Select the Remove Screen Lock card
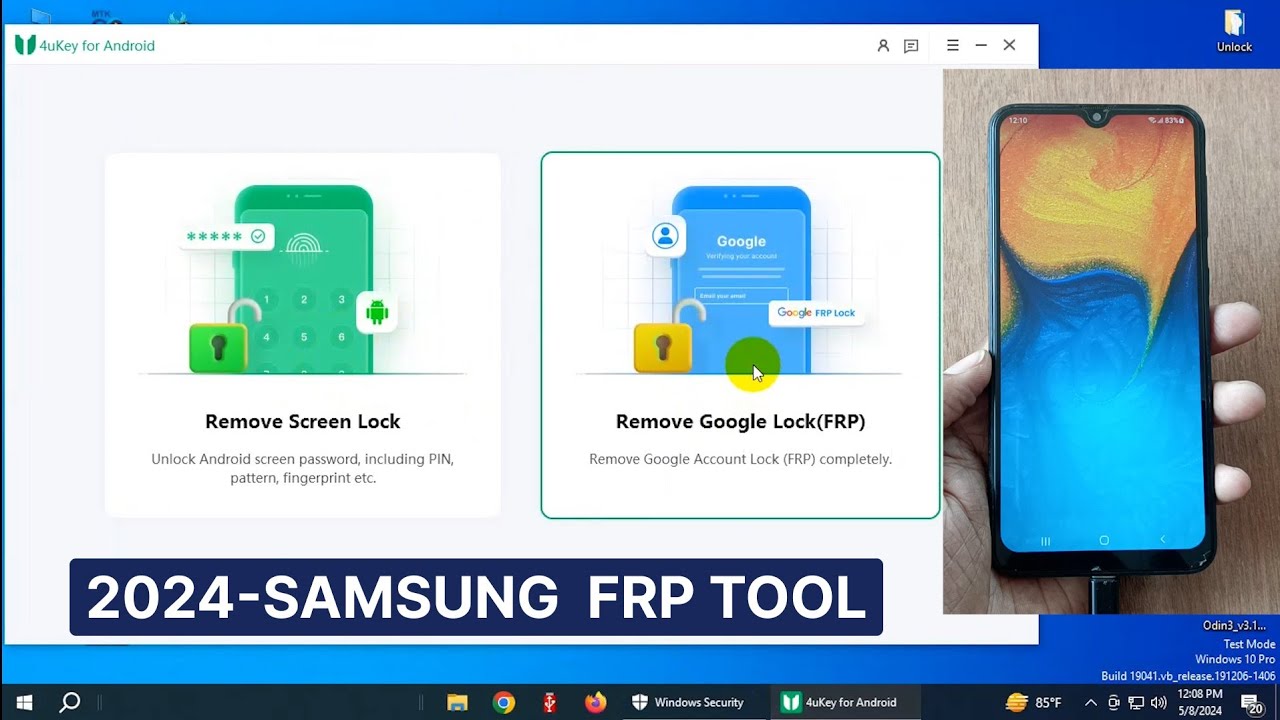Viewport: 1280px width, 720px height. point(302,335)
